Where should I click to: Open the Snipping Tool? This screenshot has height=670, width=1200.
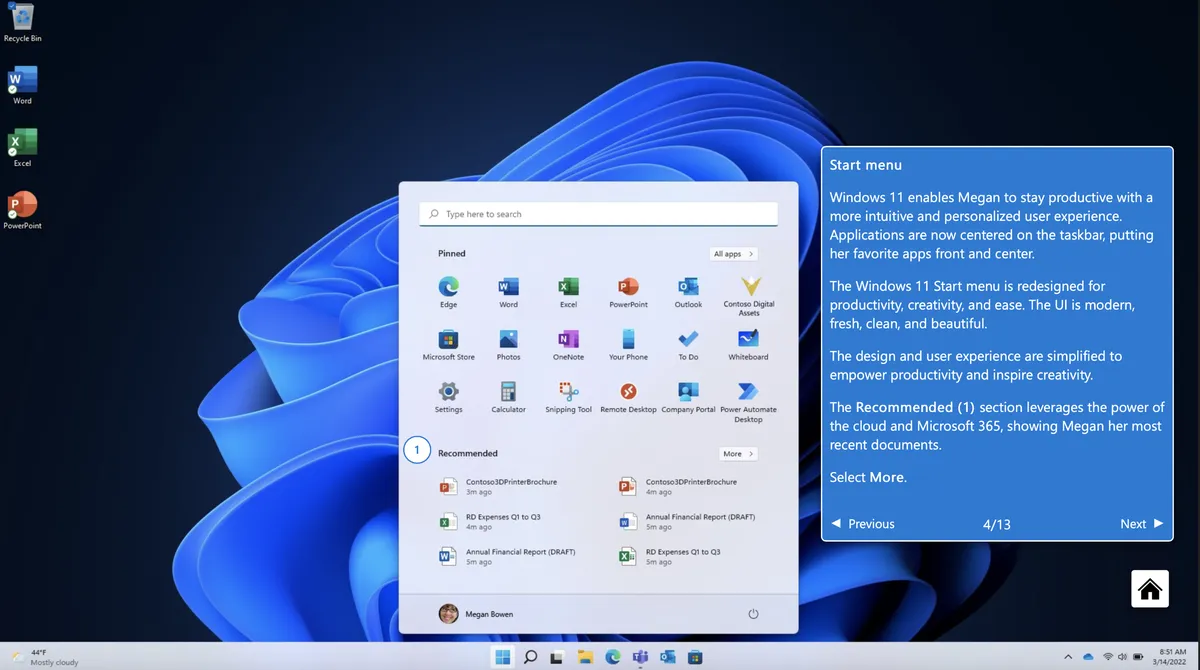568,397
